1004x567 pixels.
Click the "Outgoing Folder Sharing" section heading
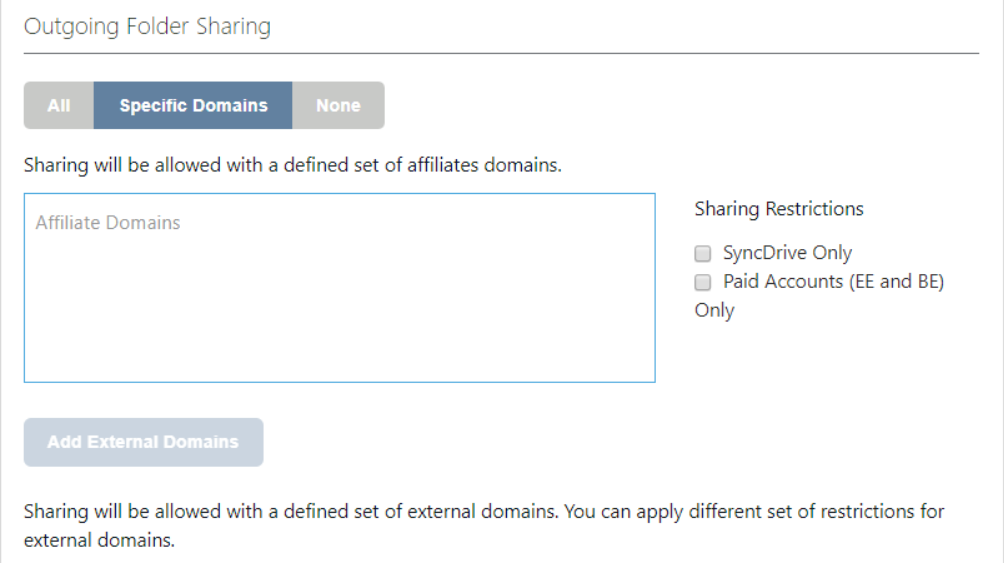click(x=147, y=26)
